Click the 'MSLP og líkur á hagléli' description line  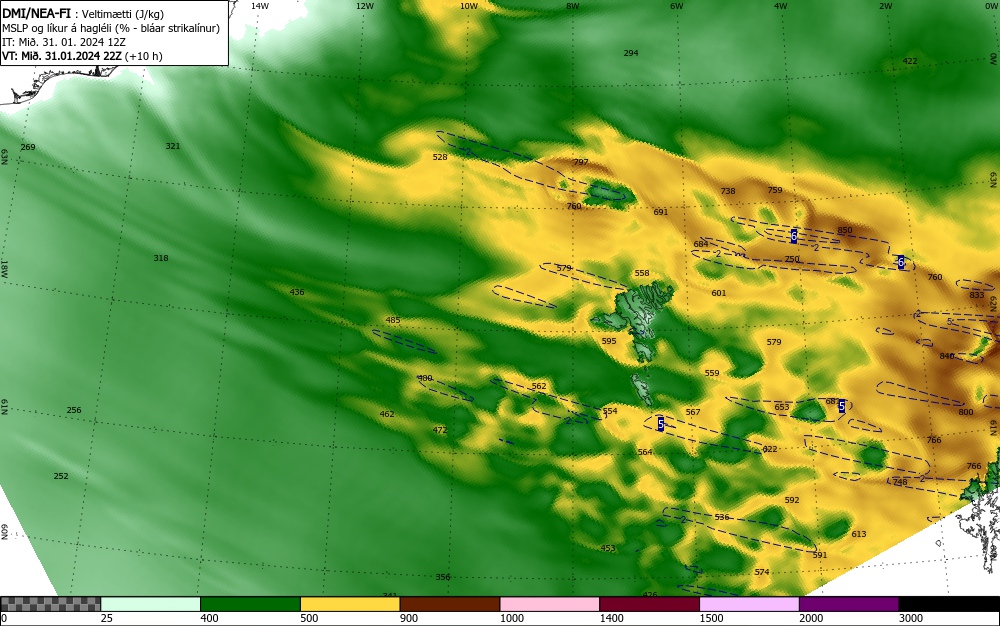click(111, 28)
